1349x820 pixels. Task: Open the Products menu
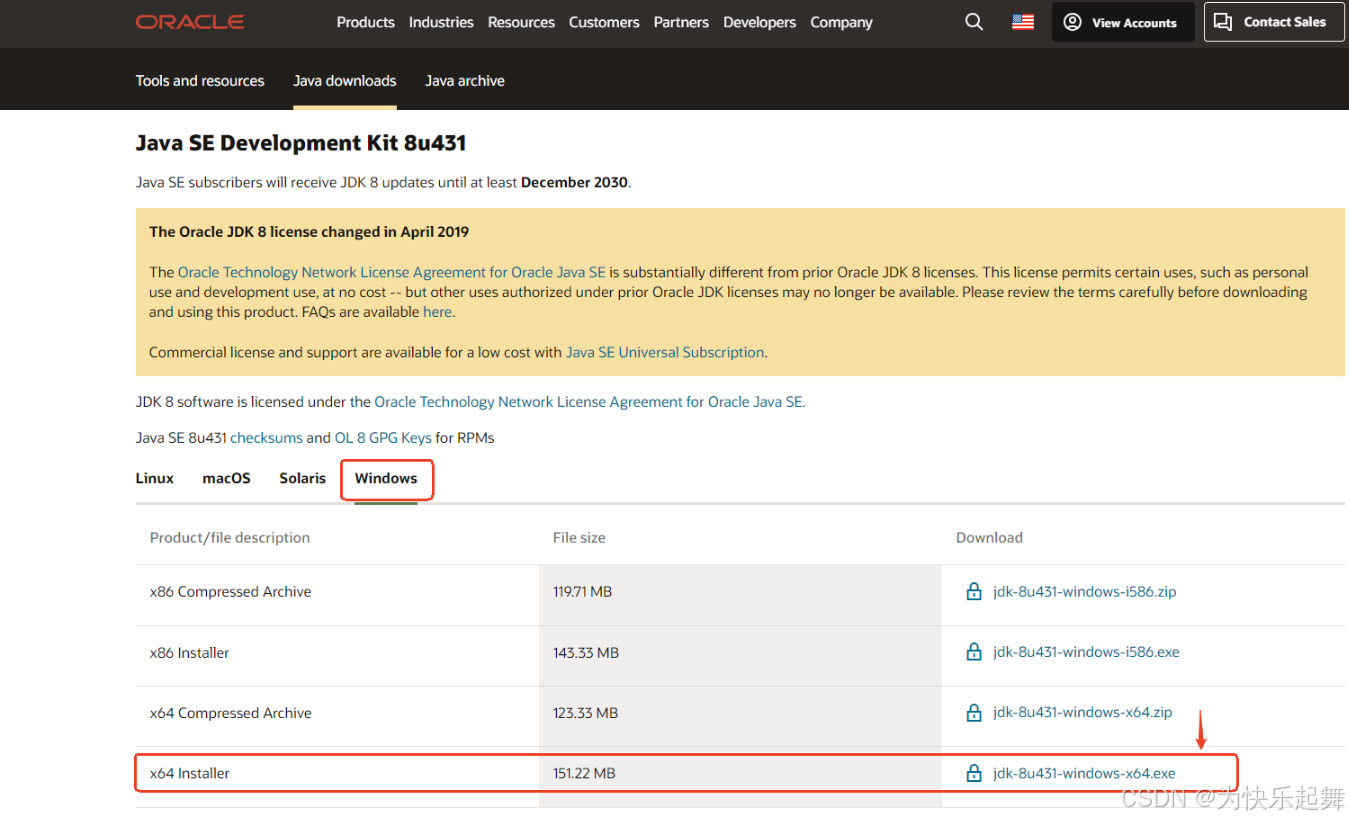(366, 22)
